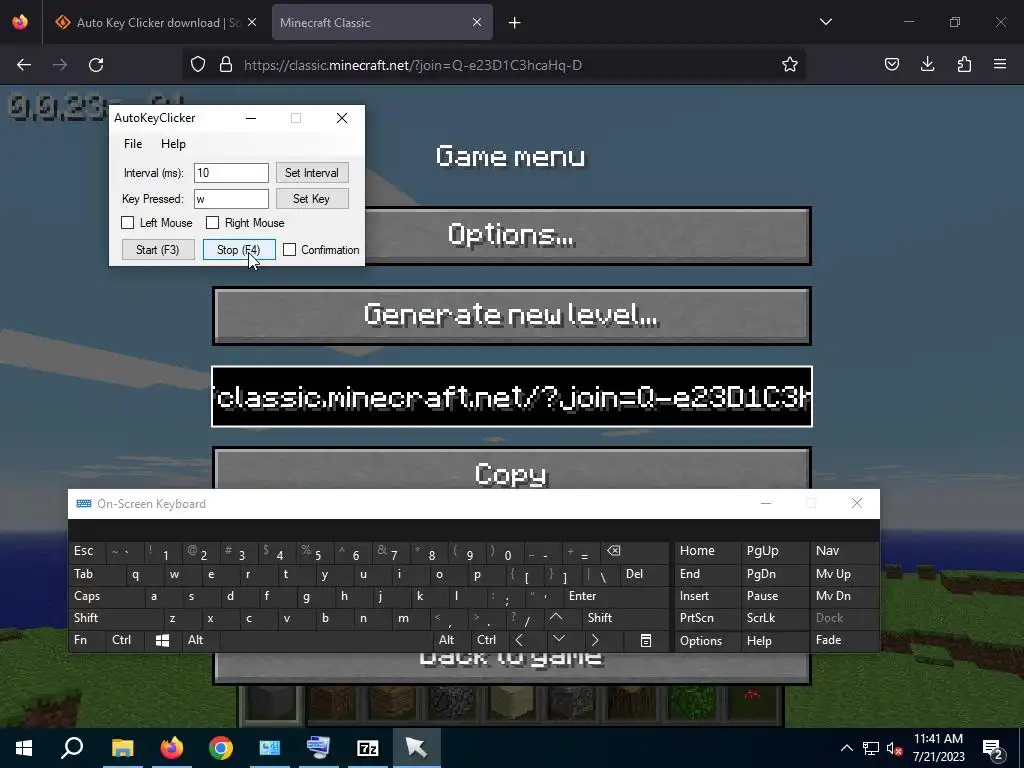Open the Windows Start menu

pyautogui.click(x=24, y=748)
